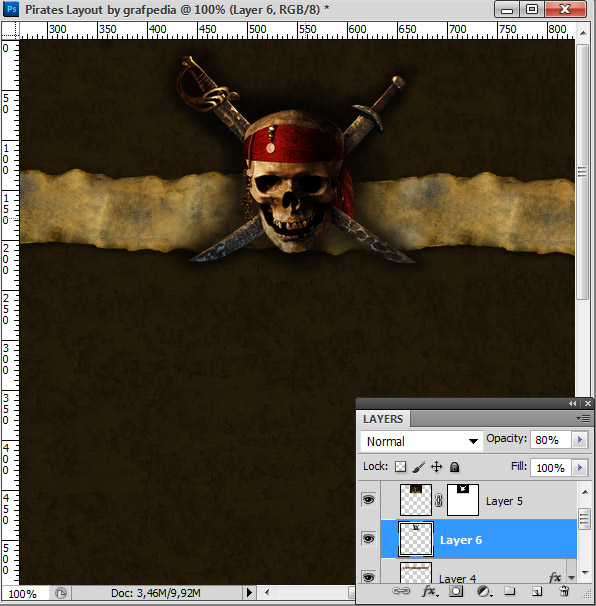This screenshot has width=596, height=606.
Task: Switch to the LAYERS tab
Action: point(383,419)
